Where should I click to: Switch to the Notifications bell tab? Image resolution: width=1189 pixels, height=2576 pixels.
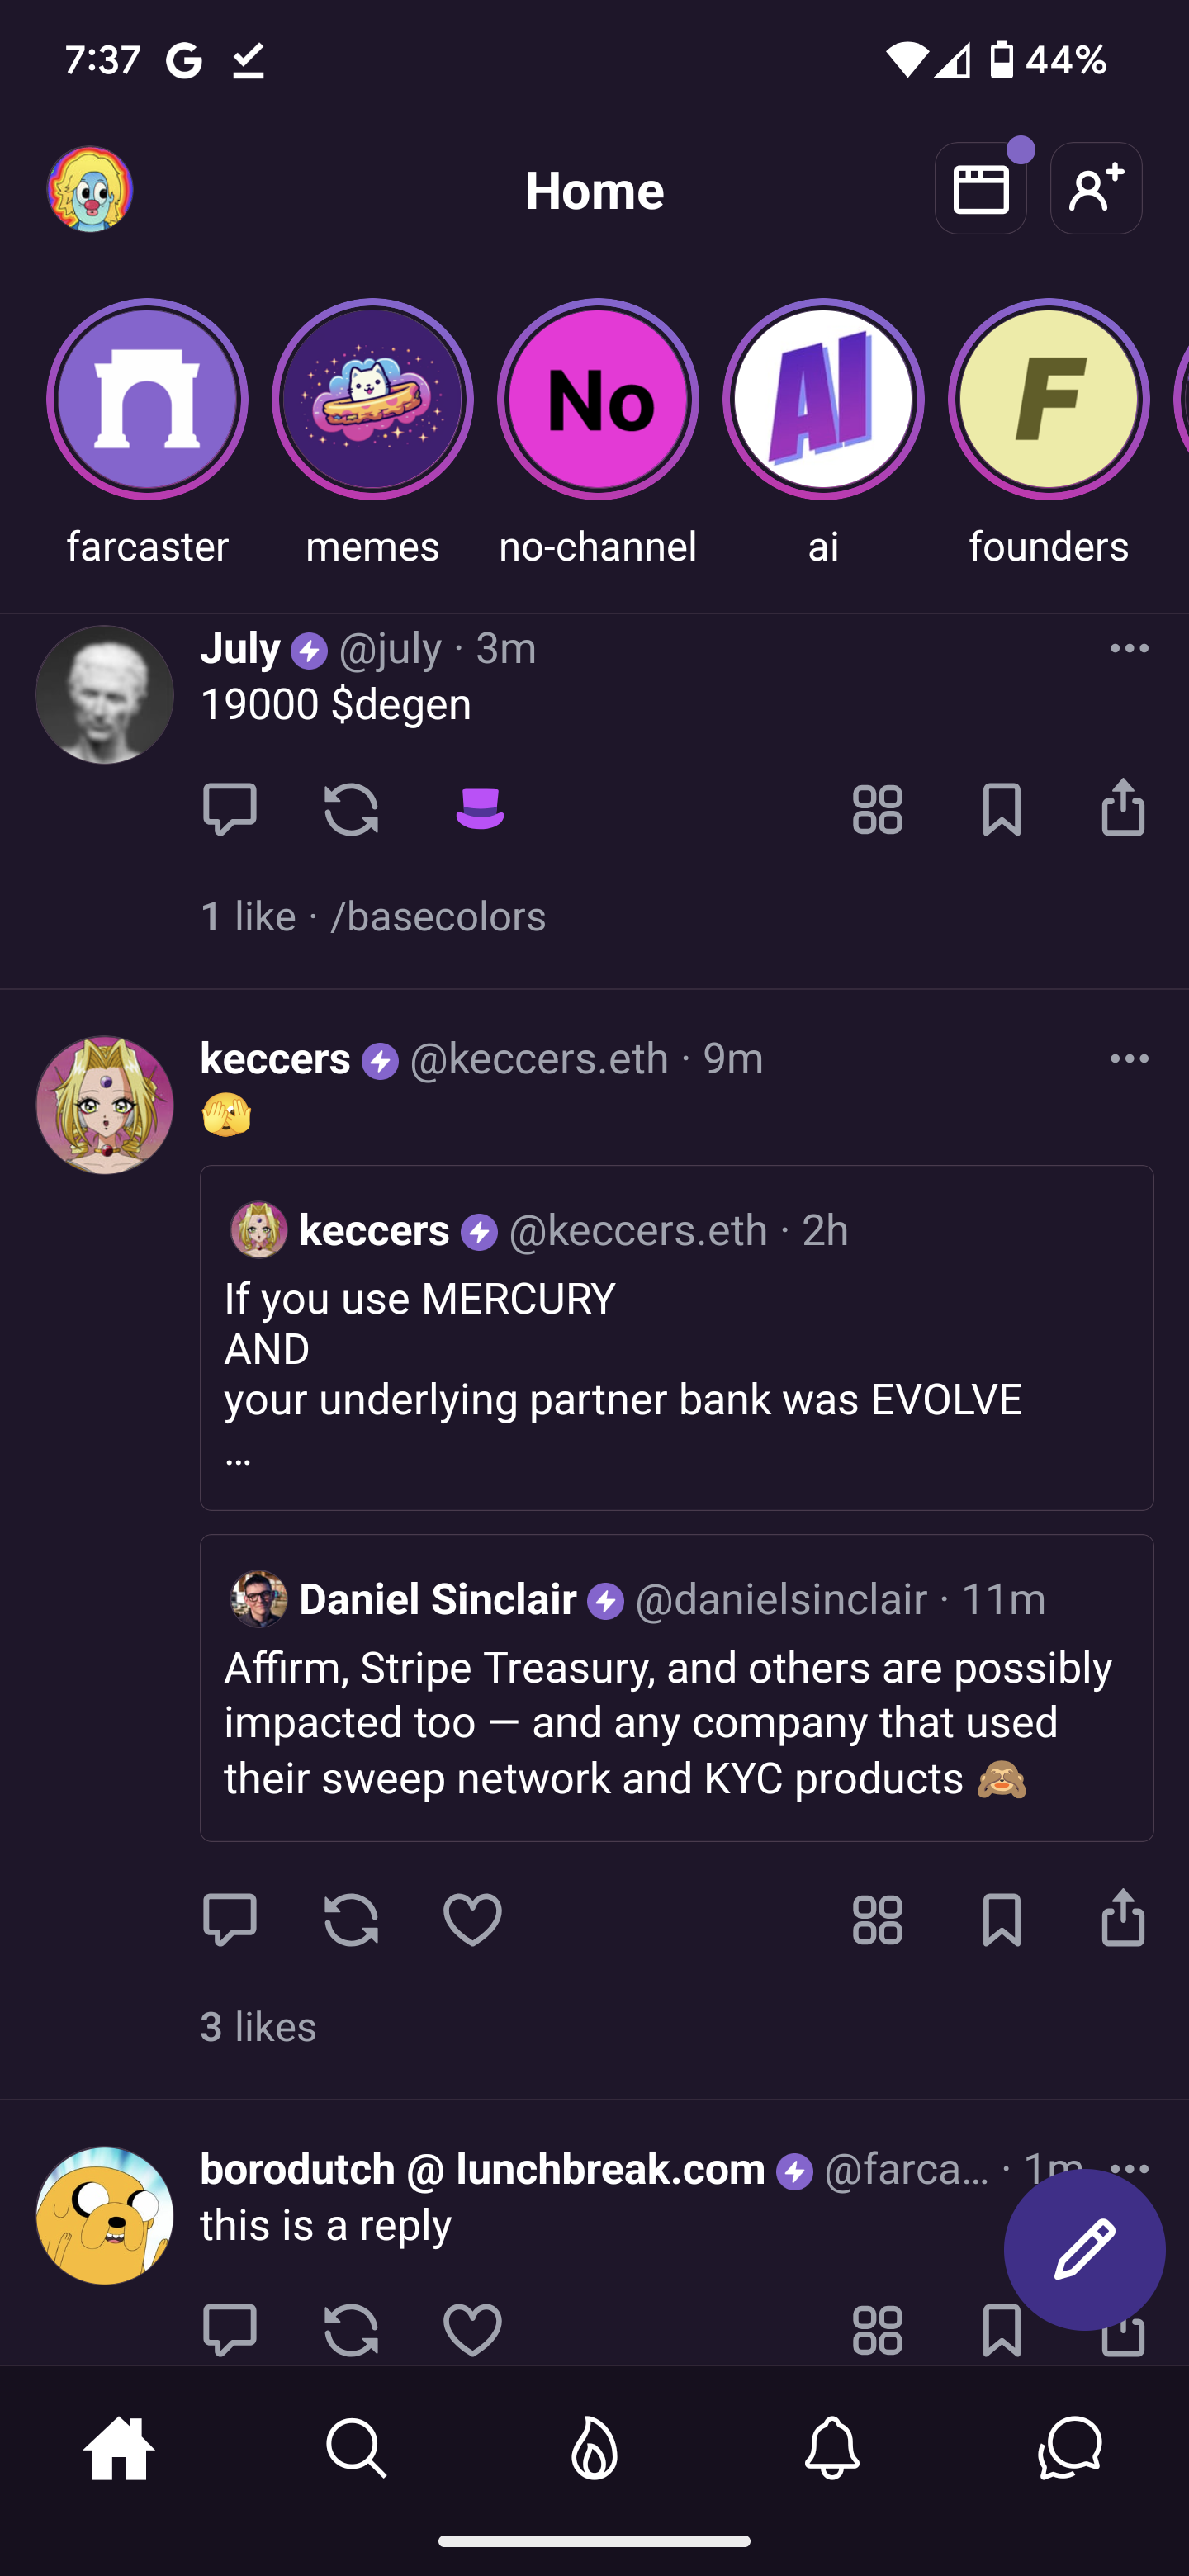pyautogui.click(x=831, y=2448)
